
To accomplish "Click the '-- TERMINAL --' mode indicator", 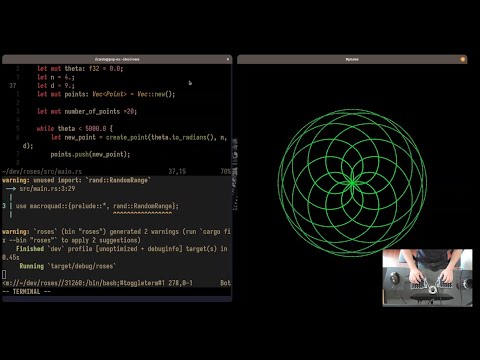I will [x=26, y=292].
